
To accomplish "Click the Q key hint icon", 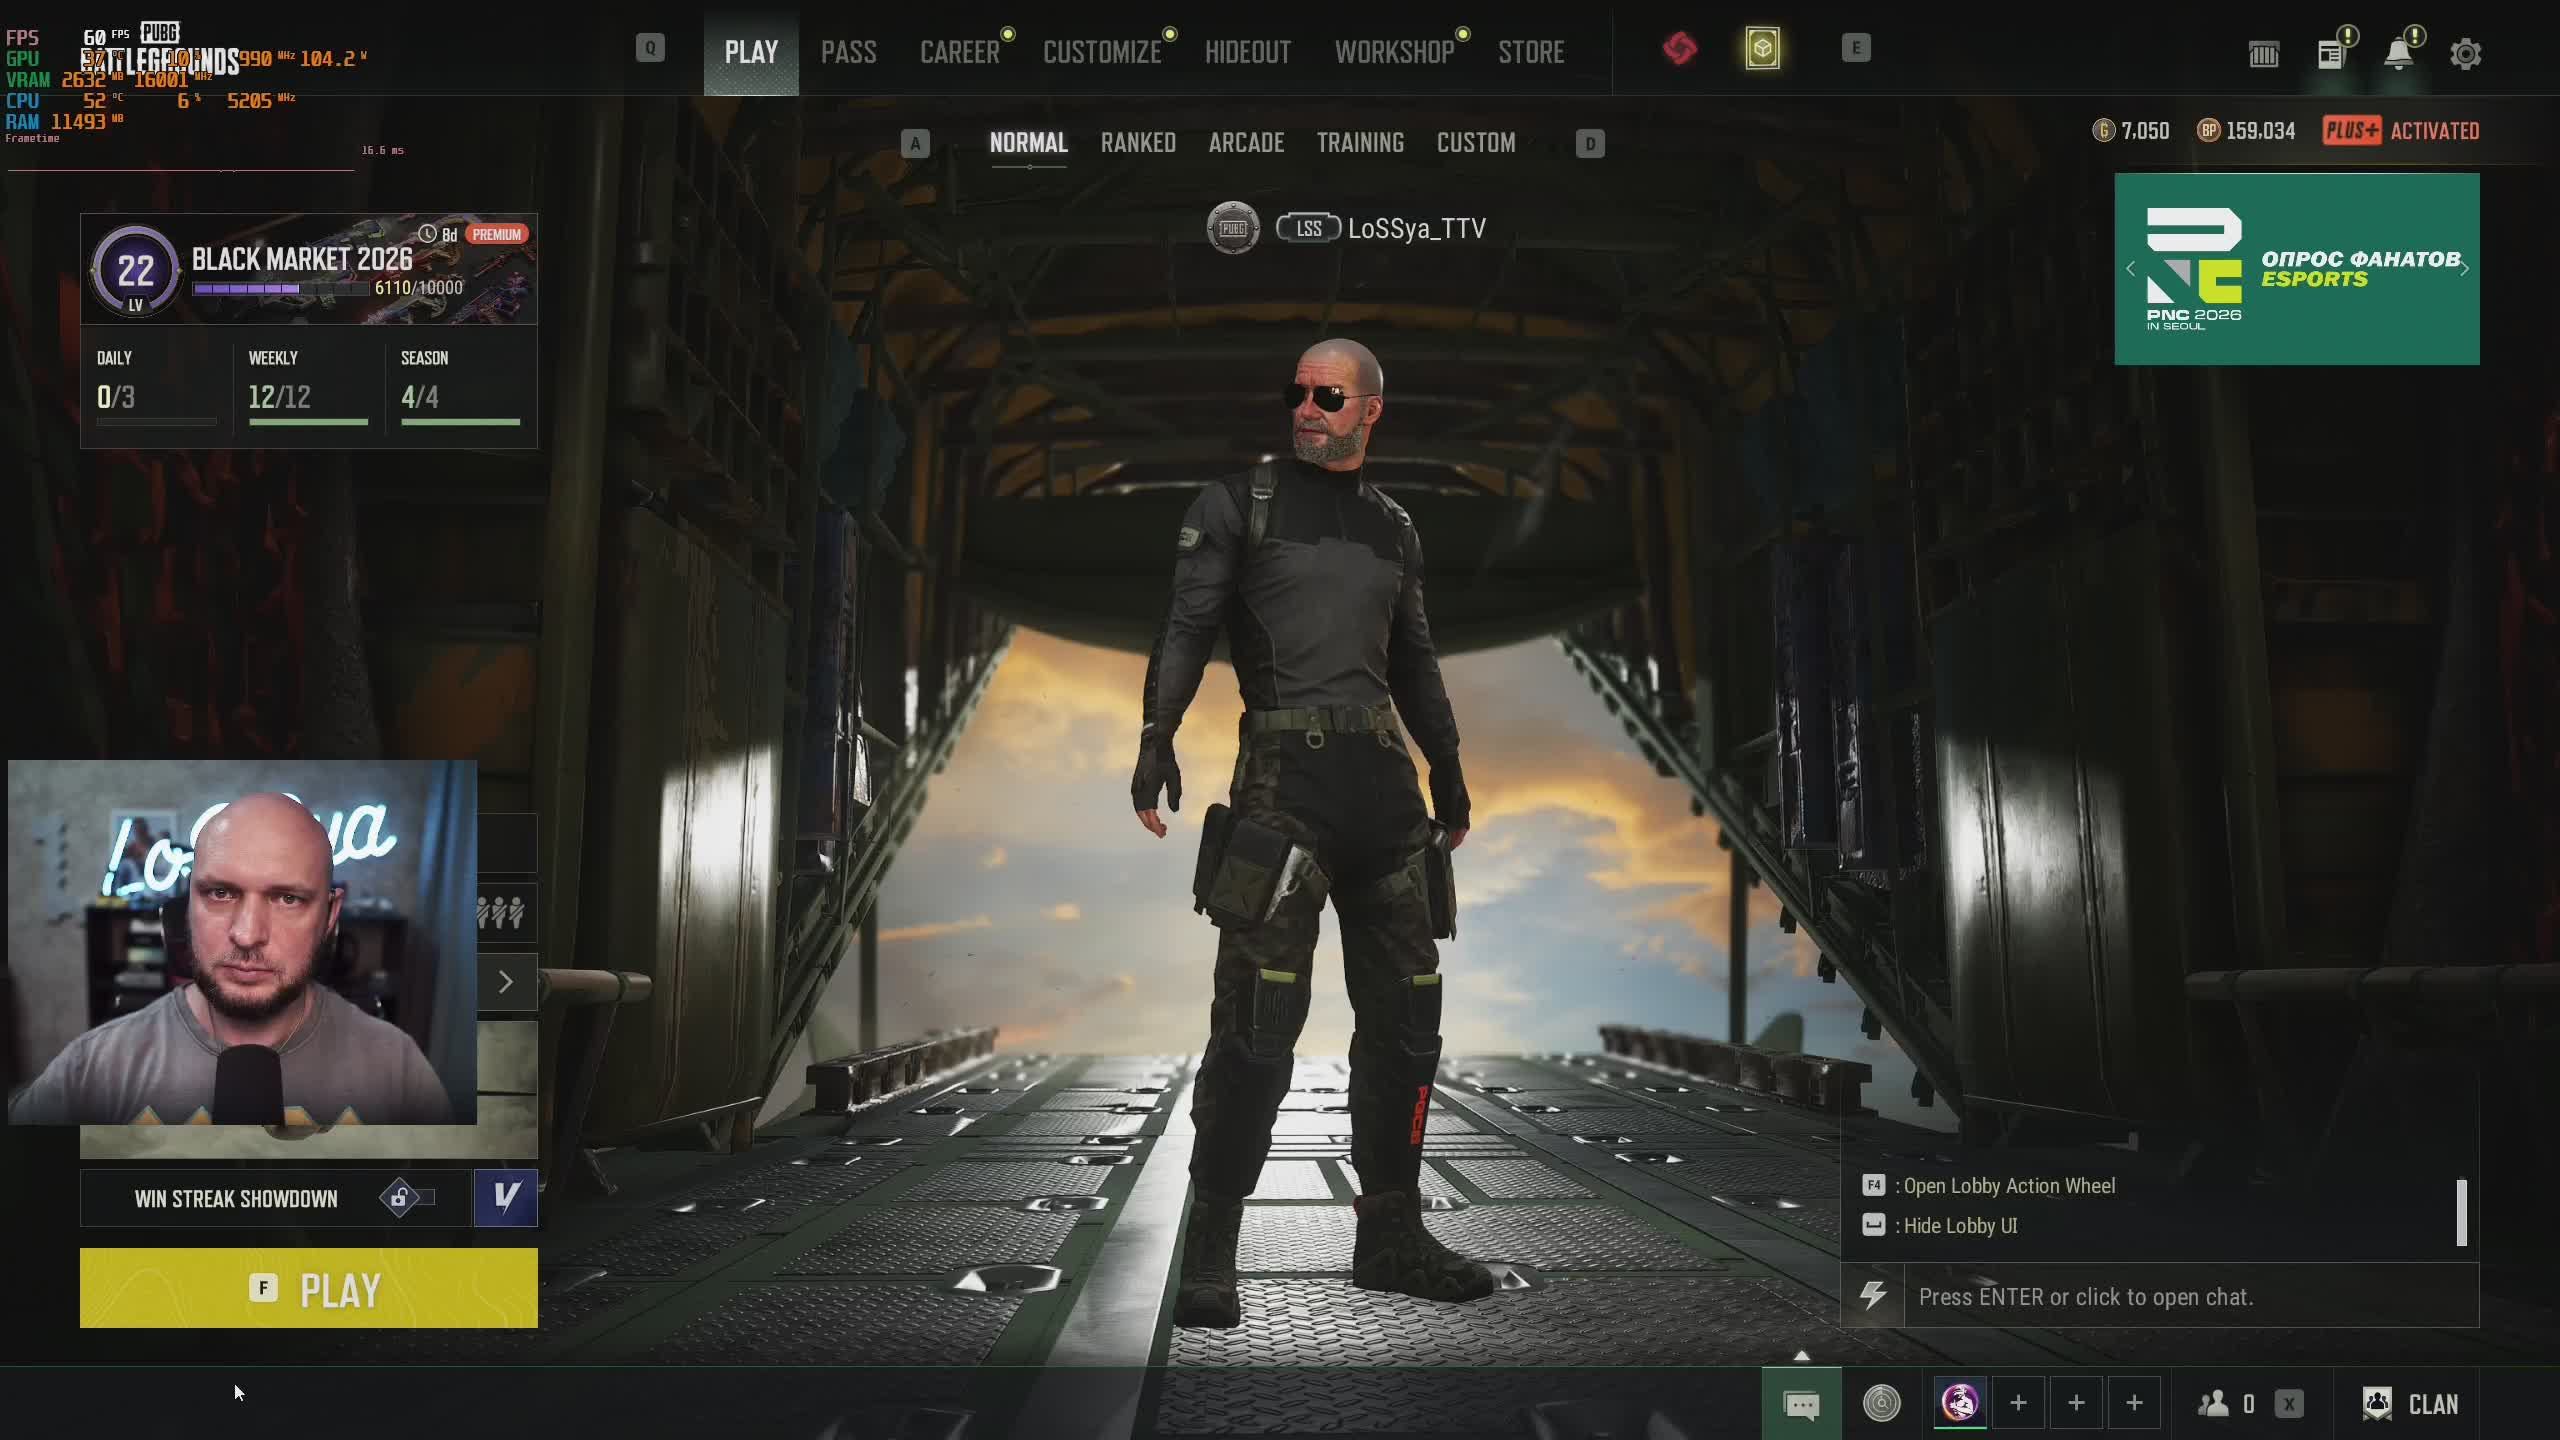I will pos(650,48).
